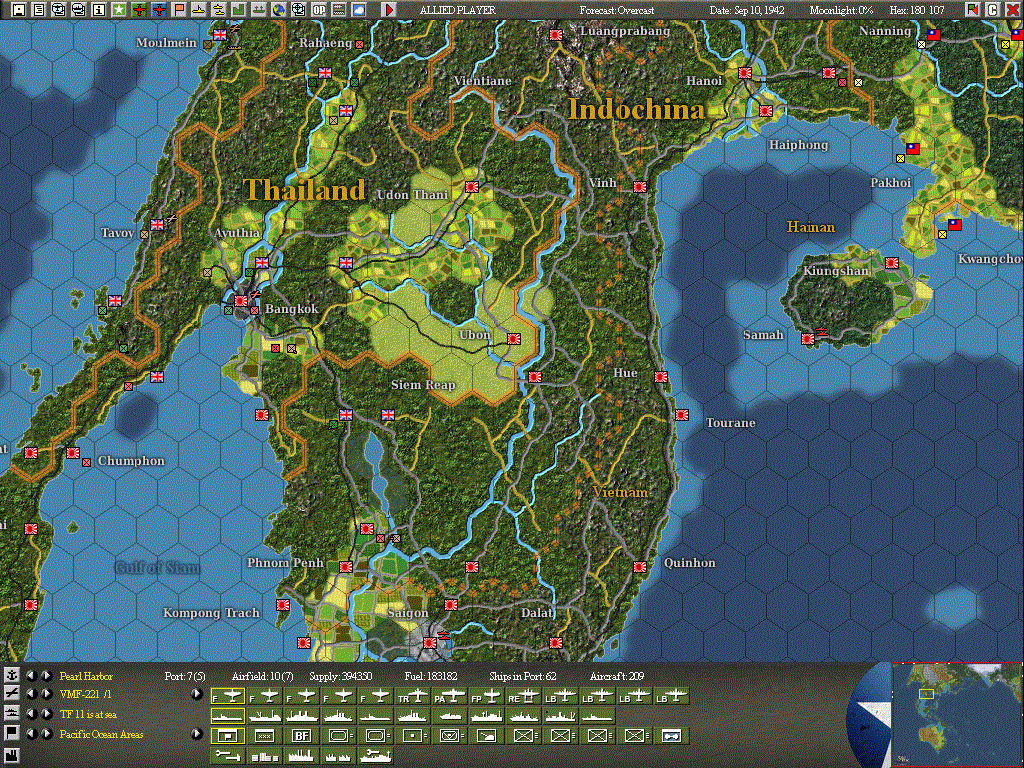
Task: Click the Japanese base marker at Ubon
Action: (x=514, y=339)
